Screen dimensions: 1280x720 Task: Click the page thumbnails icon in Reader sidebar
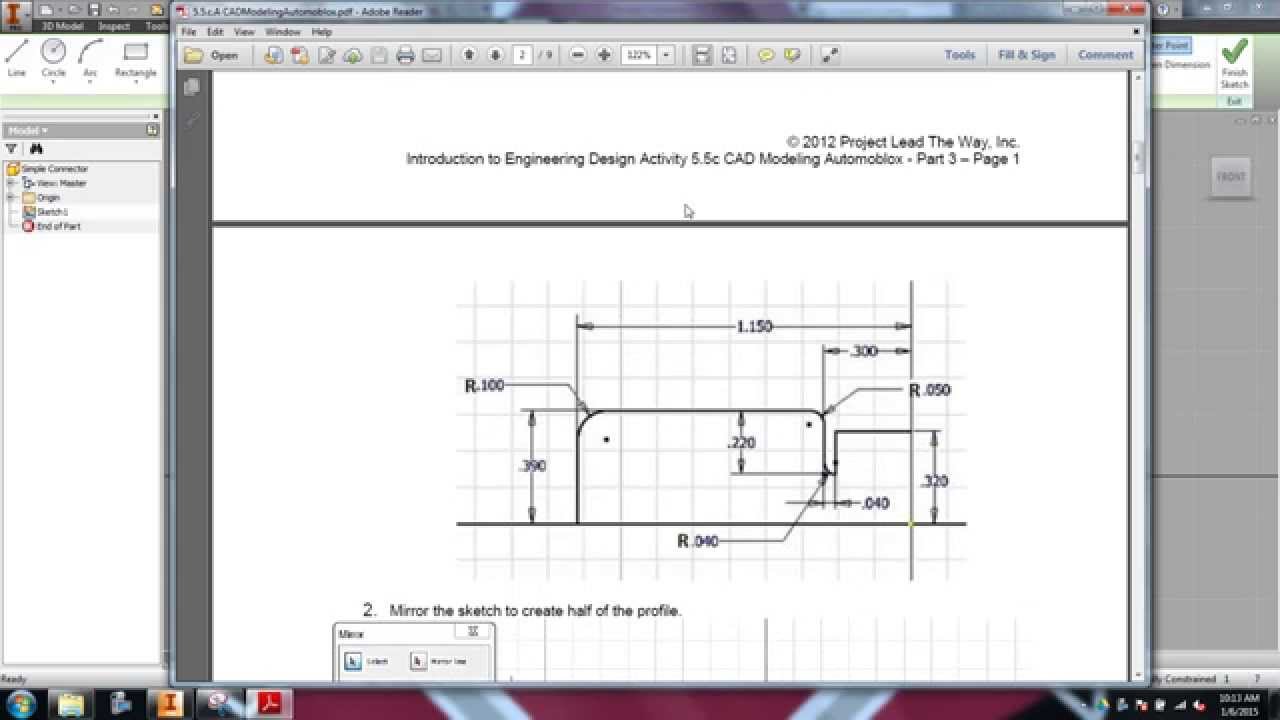[x=192, y=88]
